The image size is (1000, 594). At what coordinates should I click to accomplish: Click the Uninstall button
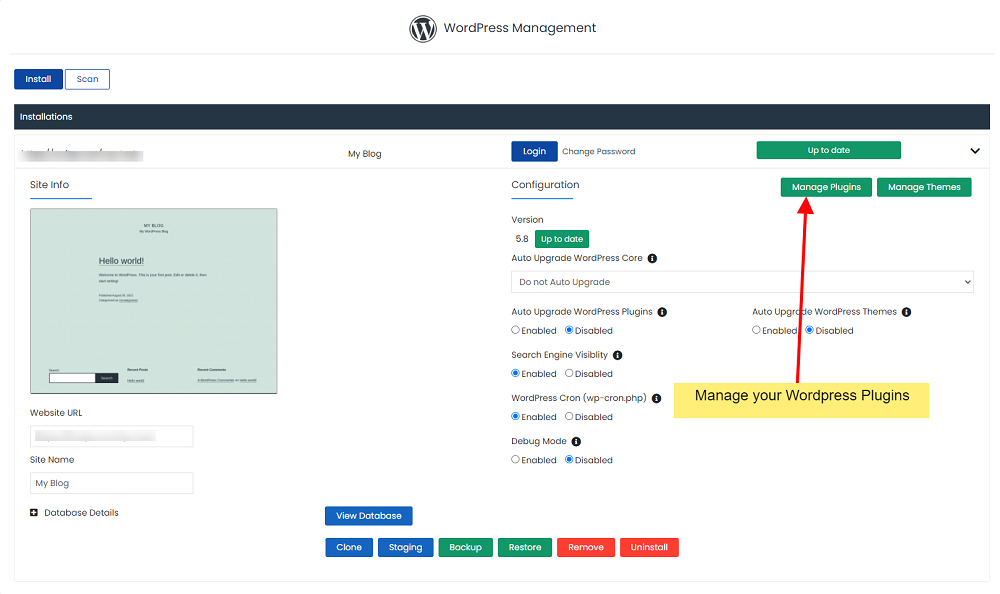tap(649, 547)
